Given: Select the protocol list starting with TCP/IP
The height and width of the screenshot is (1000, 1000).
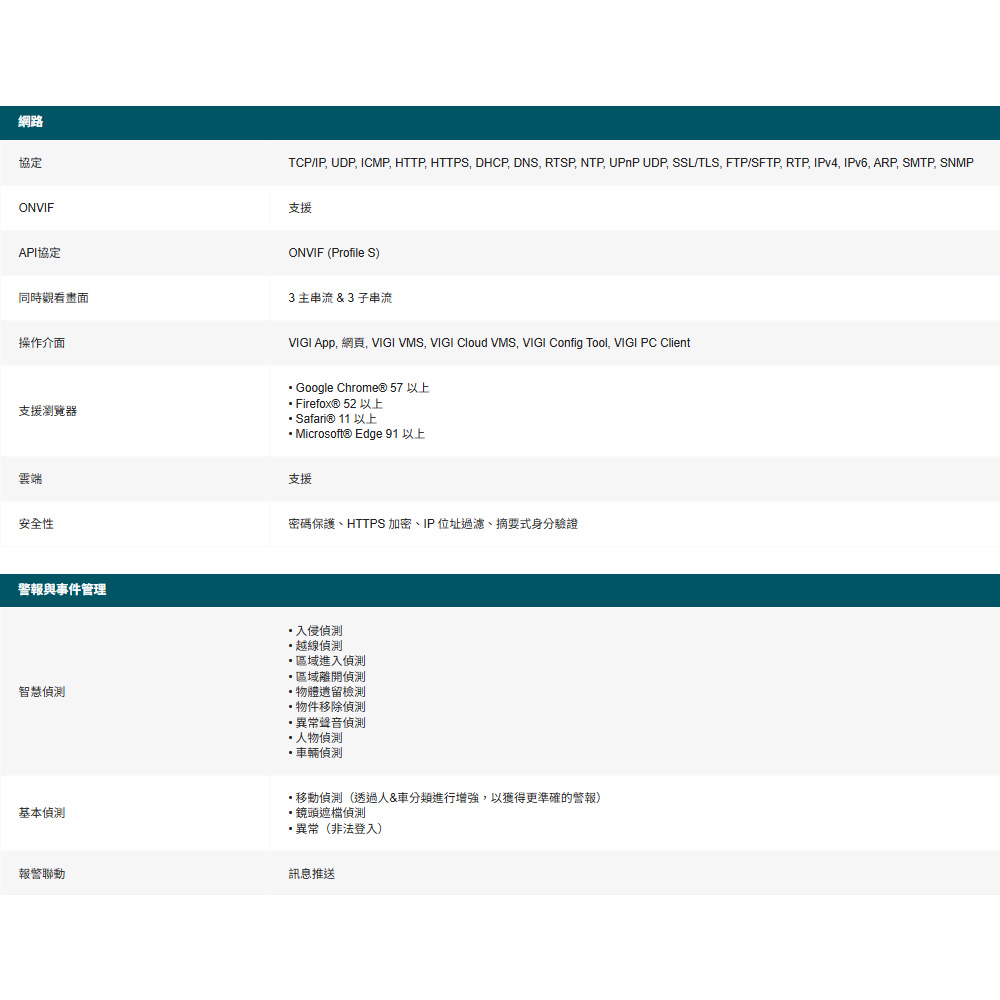Looking at the screenshot, I should [x=630, y=163].
